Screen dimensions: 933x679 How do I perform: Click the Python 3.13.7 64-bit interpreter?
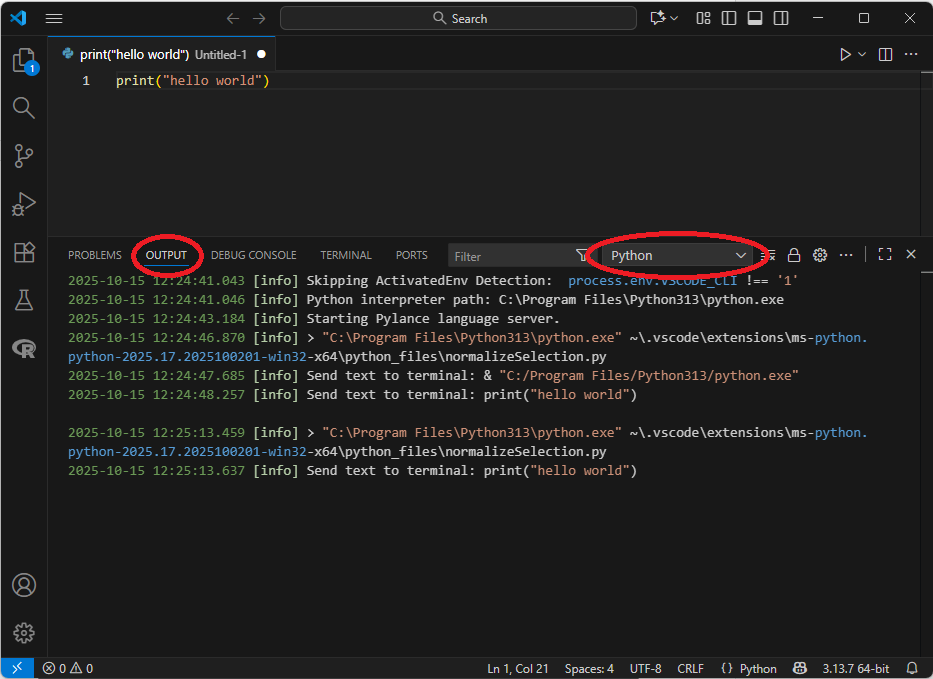coord(857,668)
